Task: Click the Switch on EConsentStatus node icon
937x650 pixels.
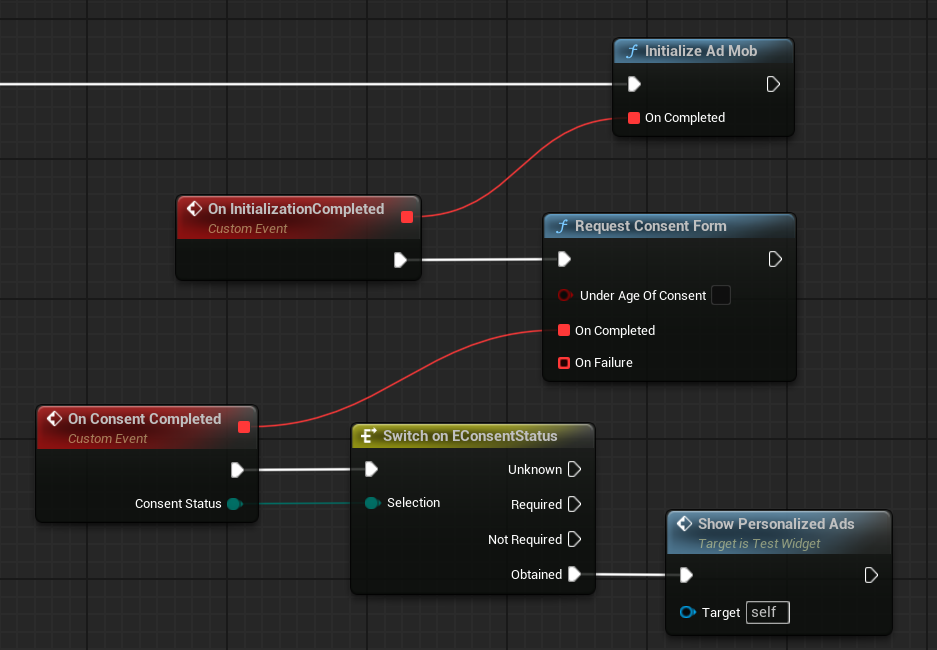Action: coord(368,436)
